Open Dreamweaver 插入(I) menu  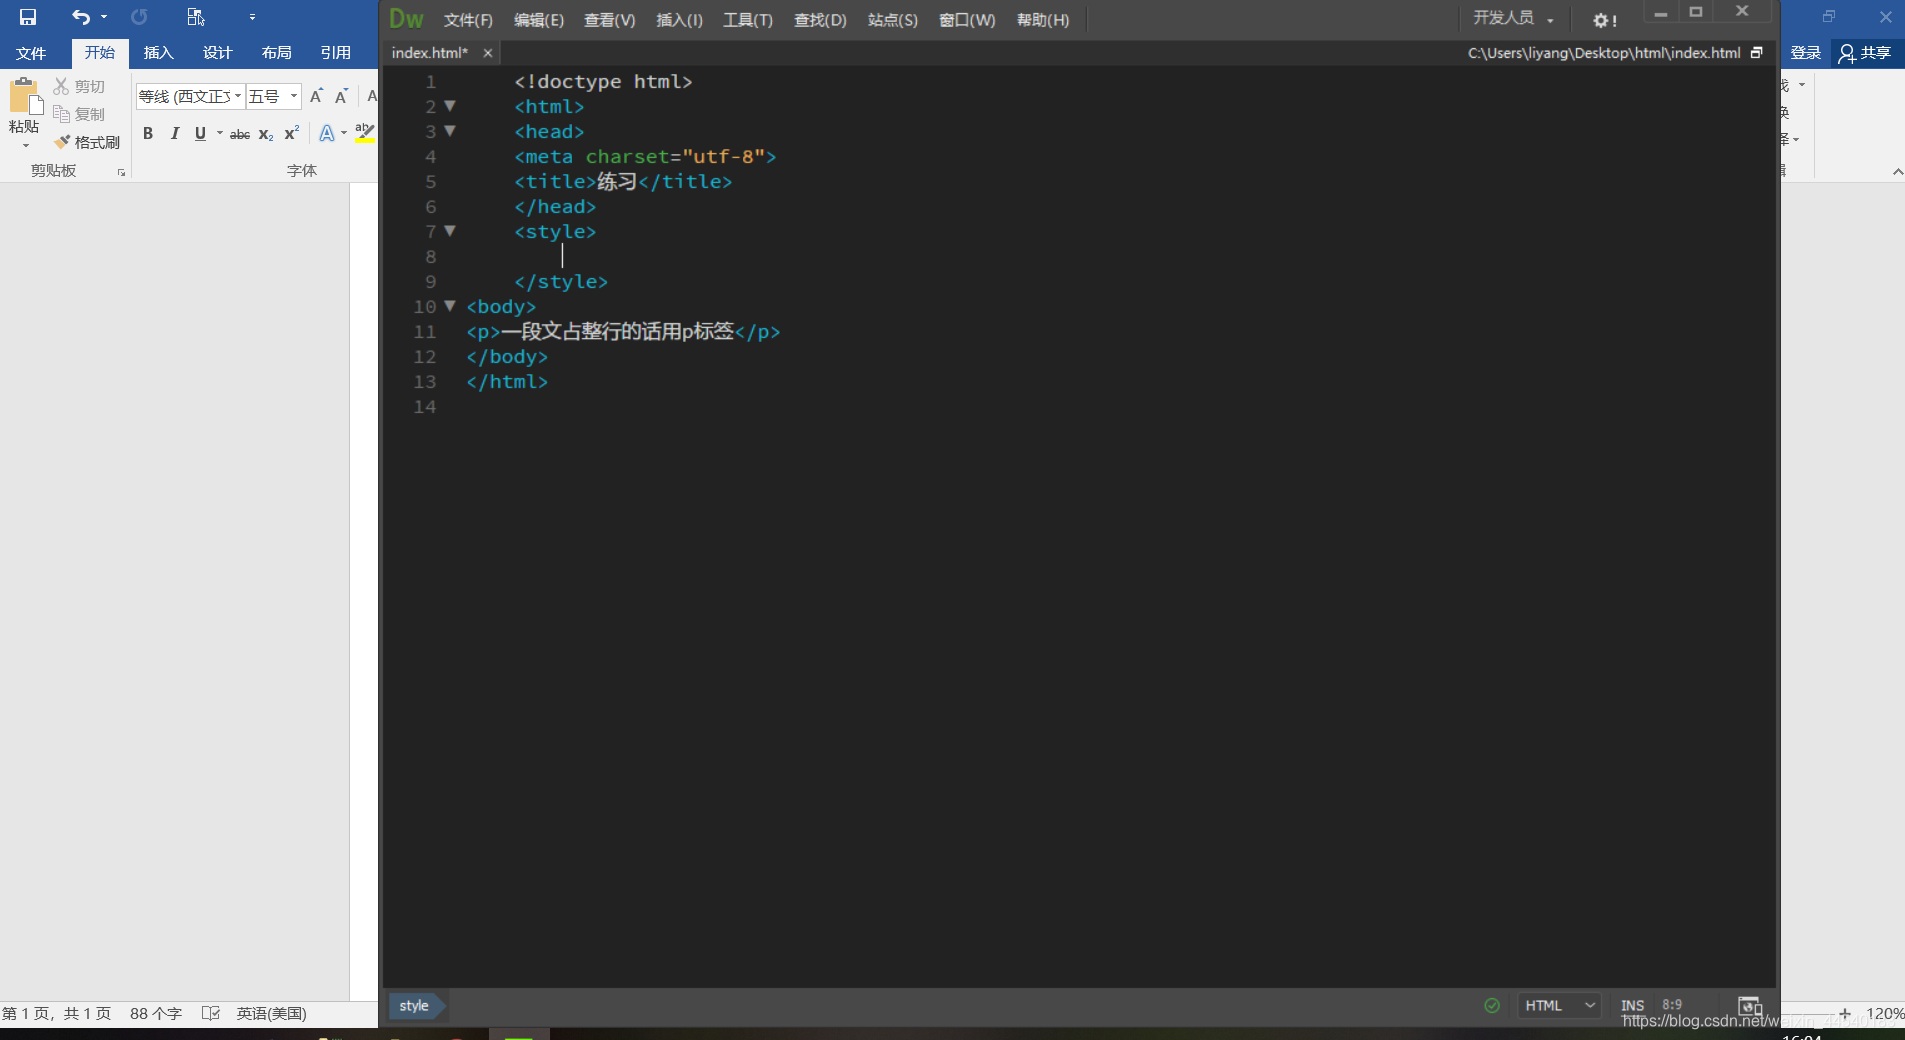(680, 20)
